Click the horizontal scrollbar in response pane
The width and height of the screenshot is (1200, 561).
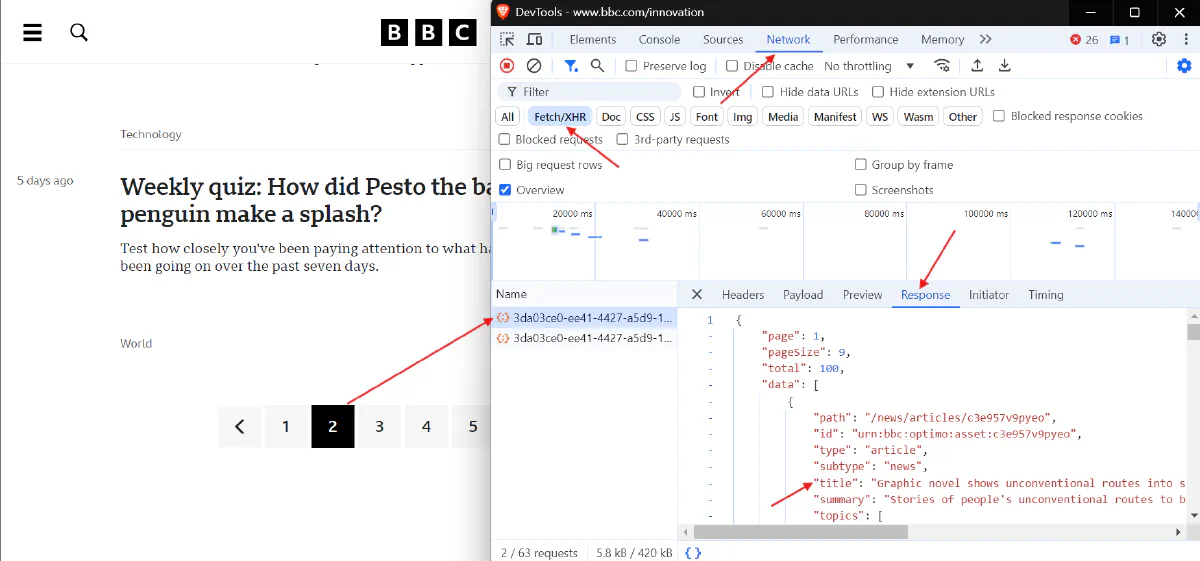coord(900,533)
